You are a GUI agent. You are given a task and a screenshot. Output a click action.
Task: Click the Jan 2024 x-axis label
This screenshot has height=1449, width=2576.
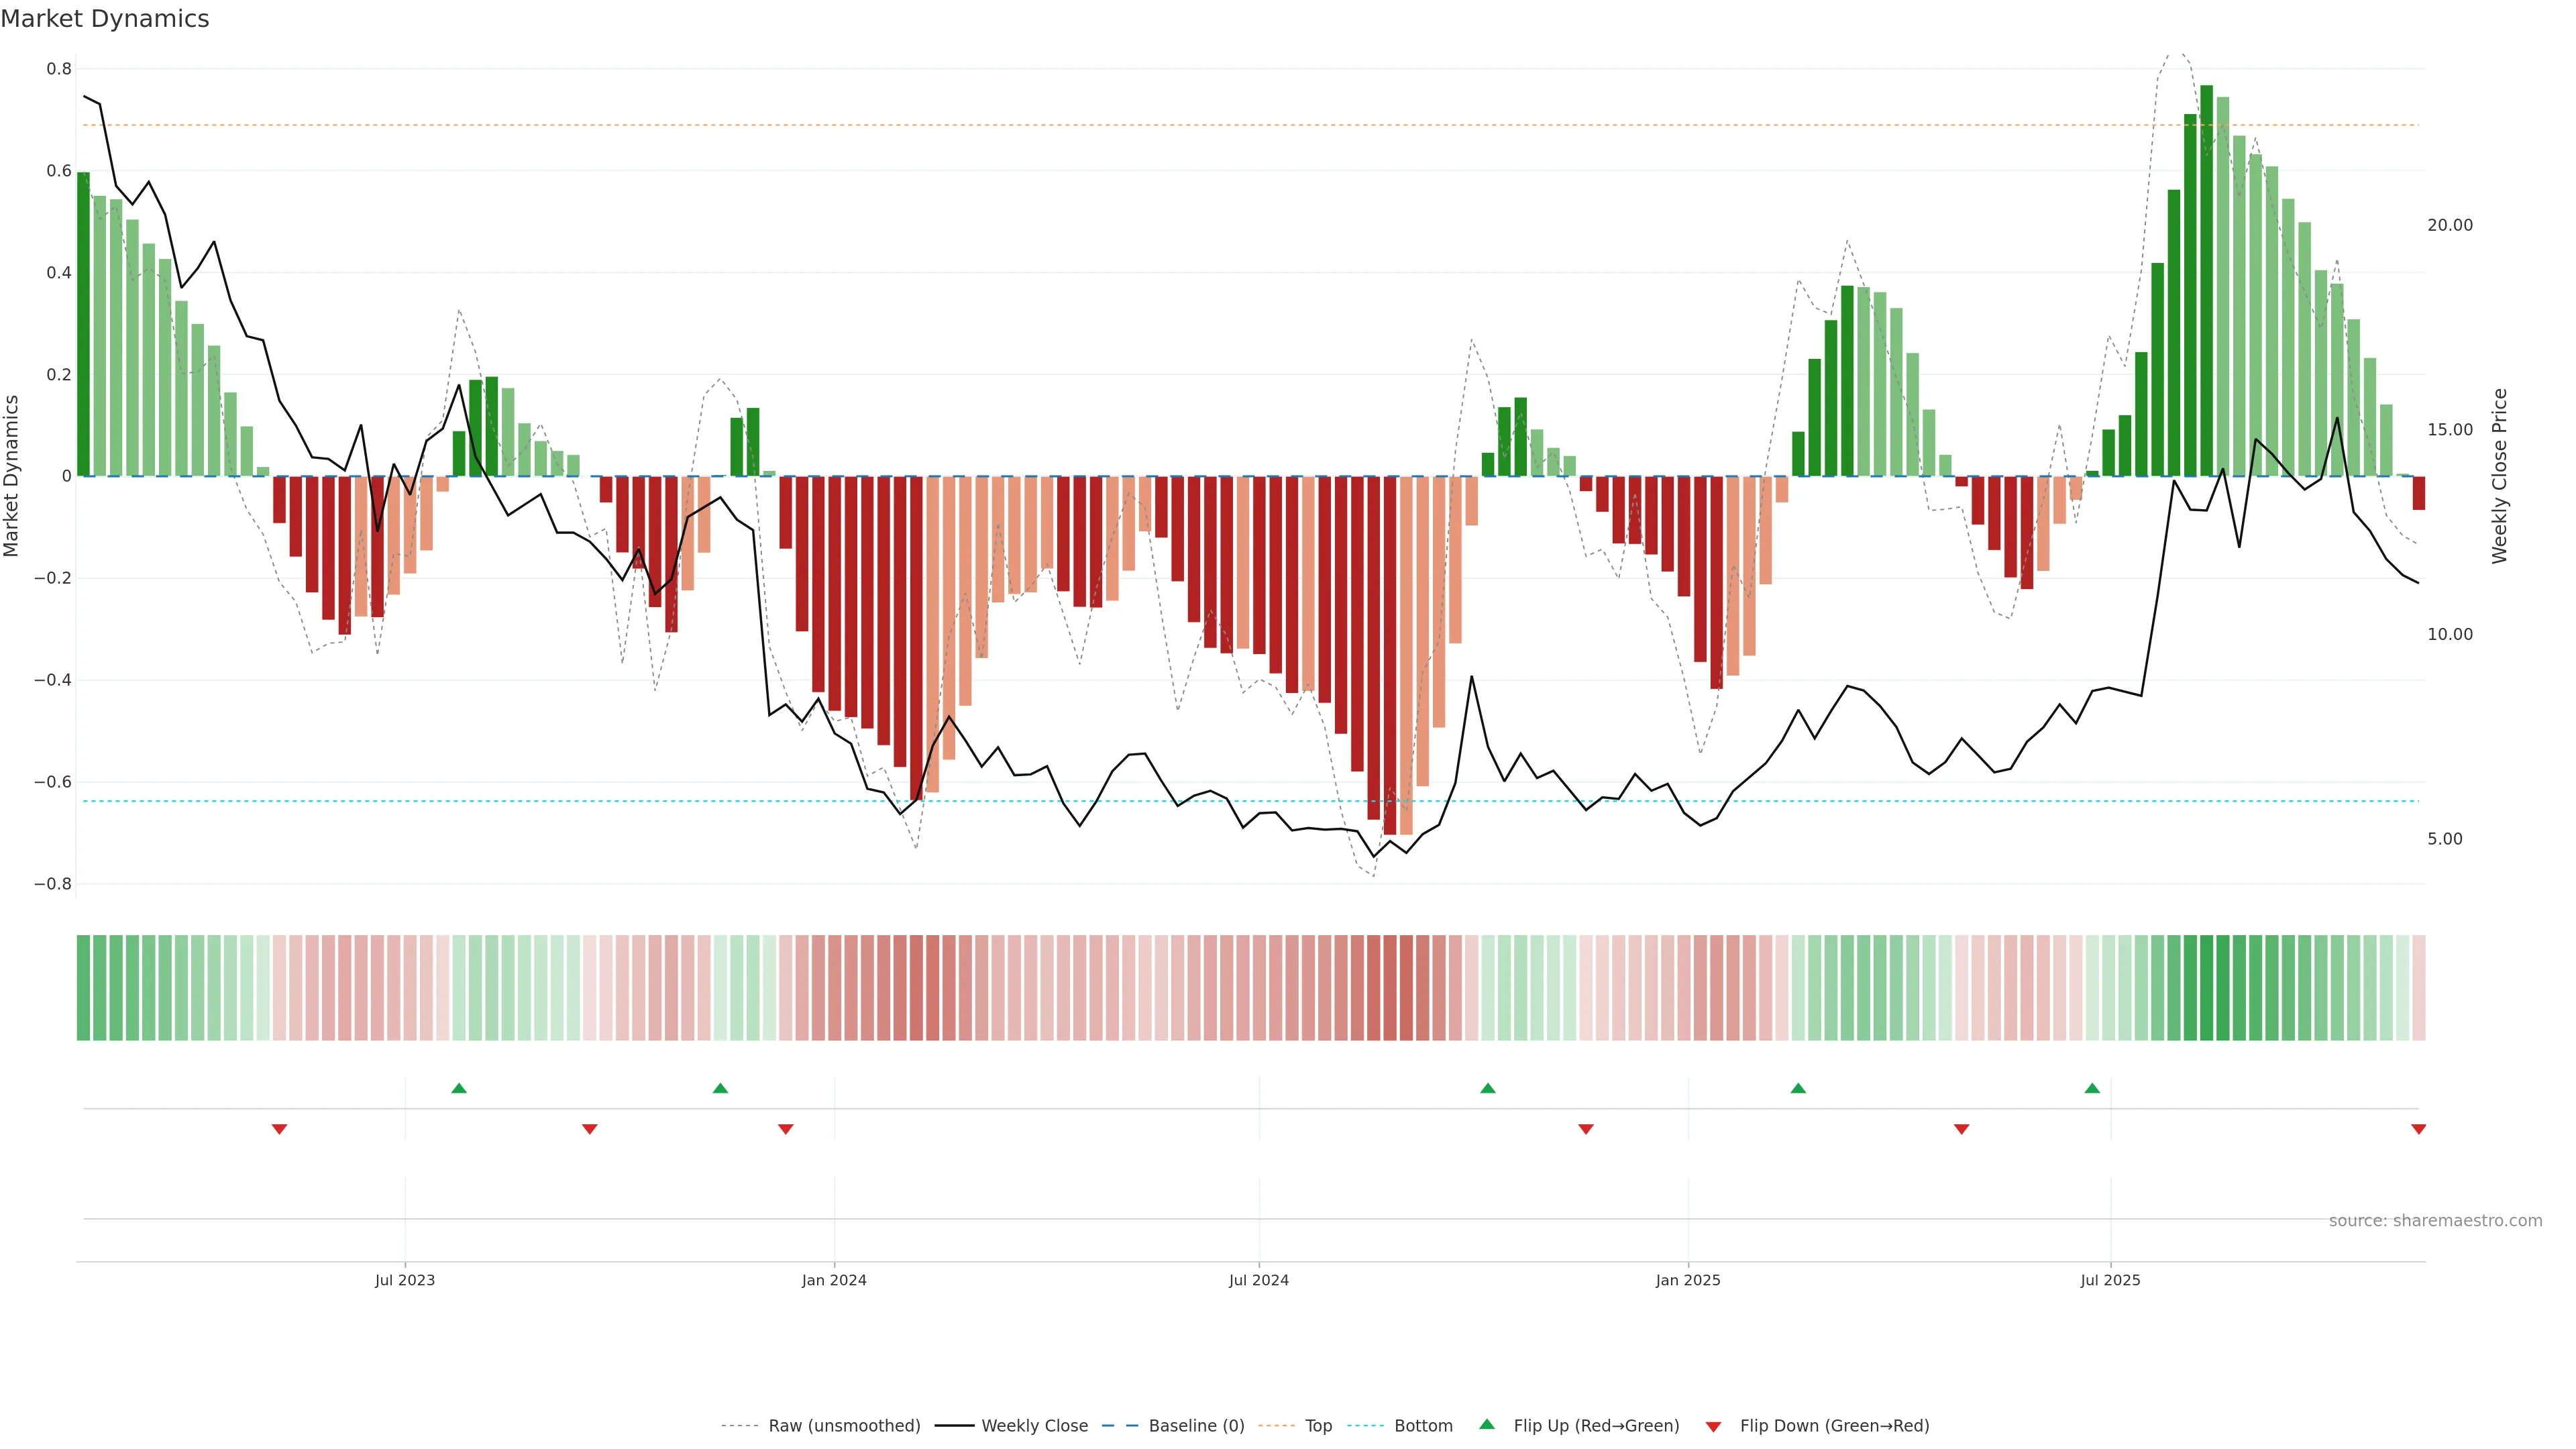834,1280
